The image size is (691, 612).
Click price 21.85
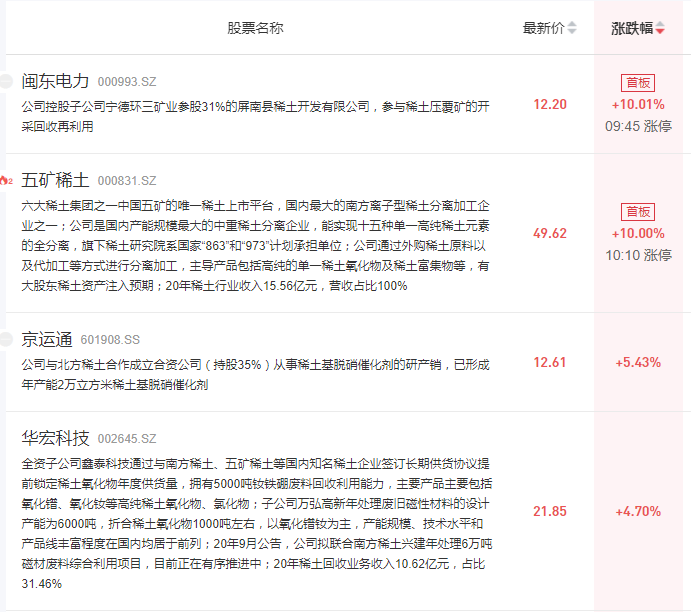coord(550,511)
